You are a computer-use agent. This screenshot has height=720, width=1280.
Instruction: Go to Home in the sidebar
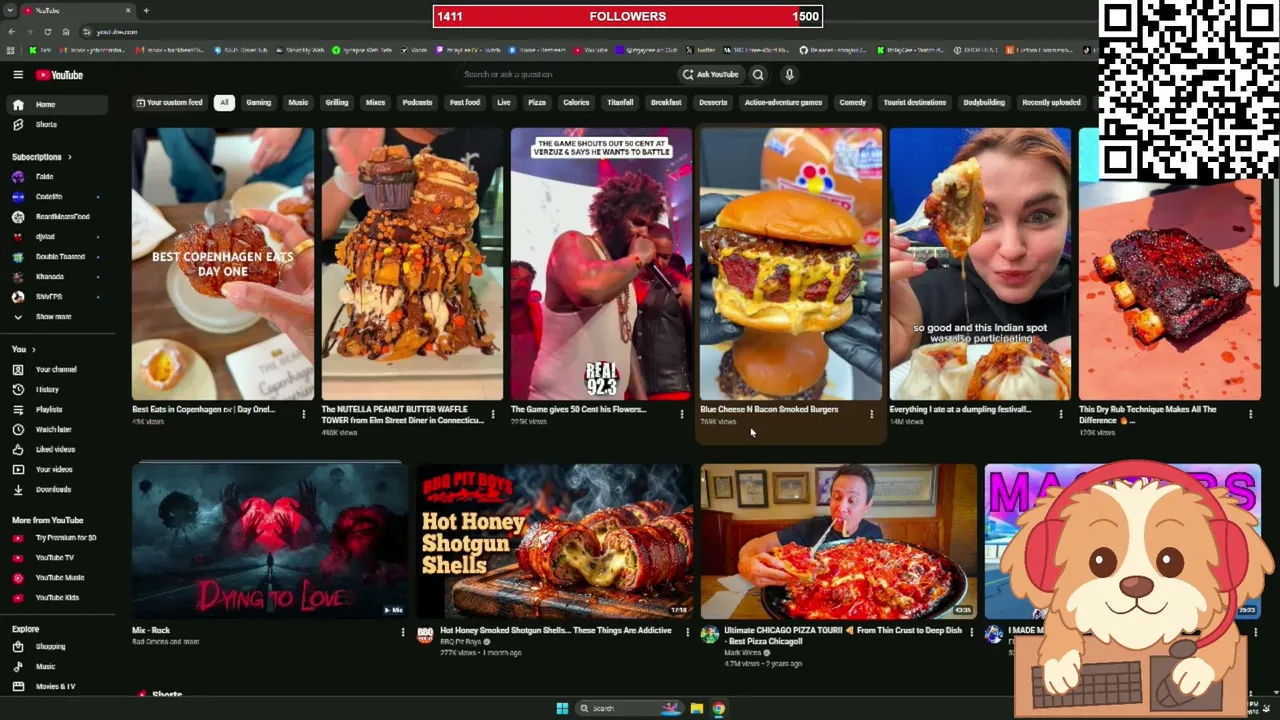point(55,104)
